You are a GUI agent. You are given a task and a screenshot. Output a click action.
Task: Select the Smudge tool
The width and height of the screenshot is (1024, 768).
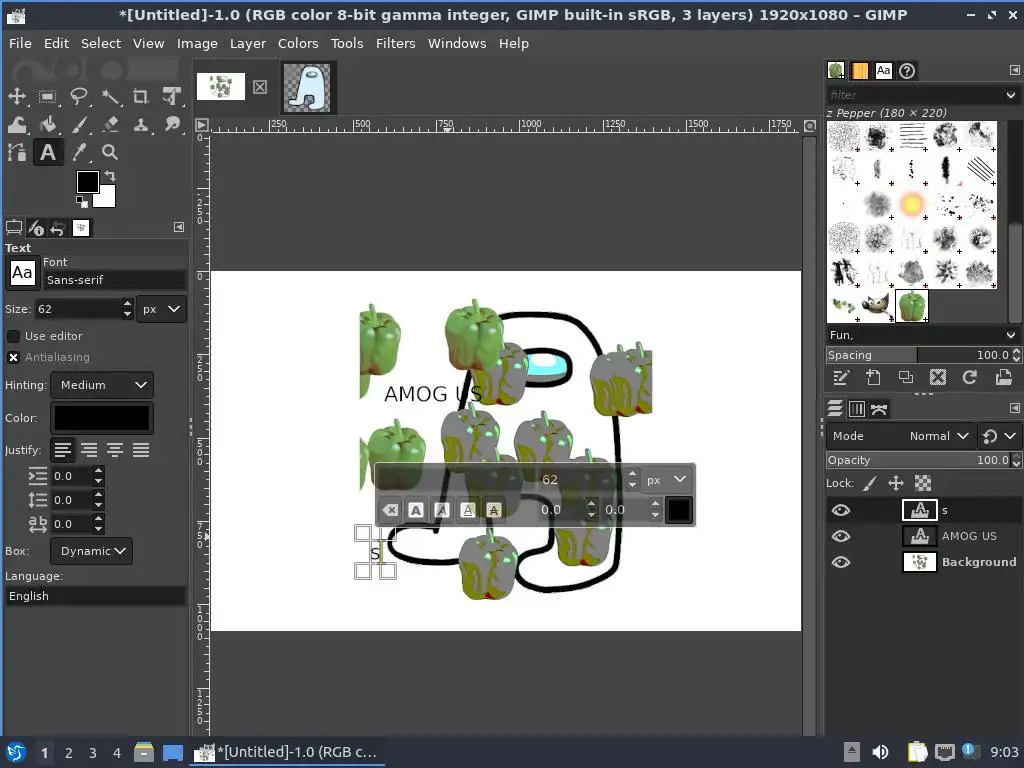172,124
